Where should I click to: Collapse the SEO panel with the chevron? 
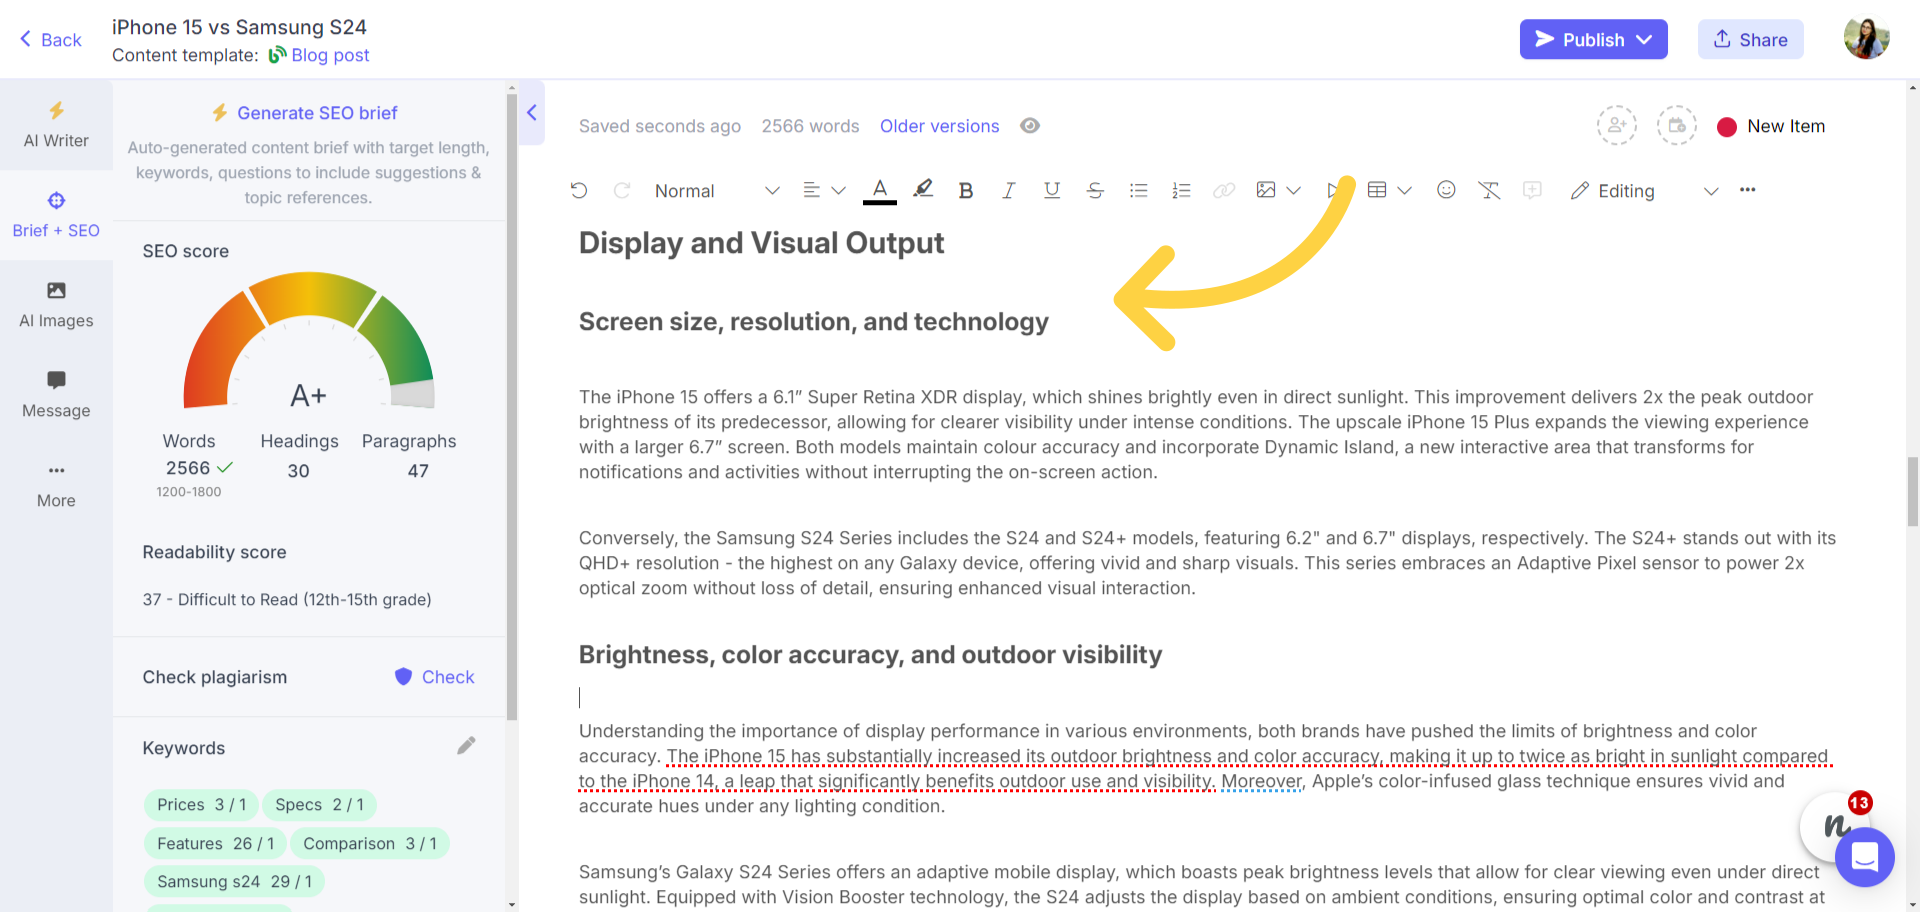tap(531, 113)
